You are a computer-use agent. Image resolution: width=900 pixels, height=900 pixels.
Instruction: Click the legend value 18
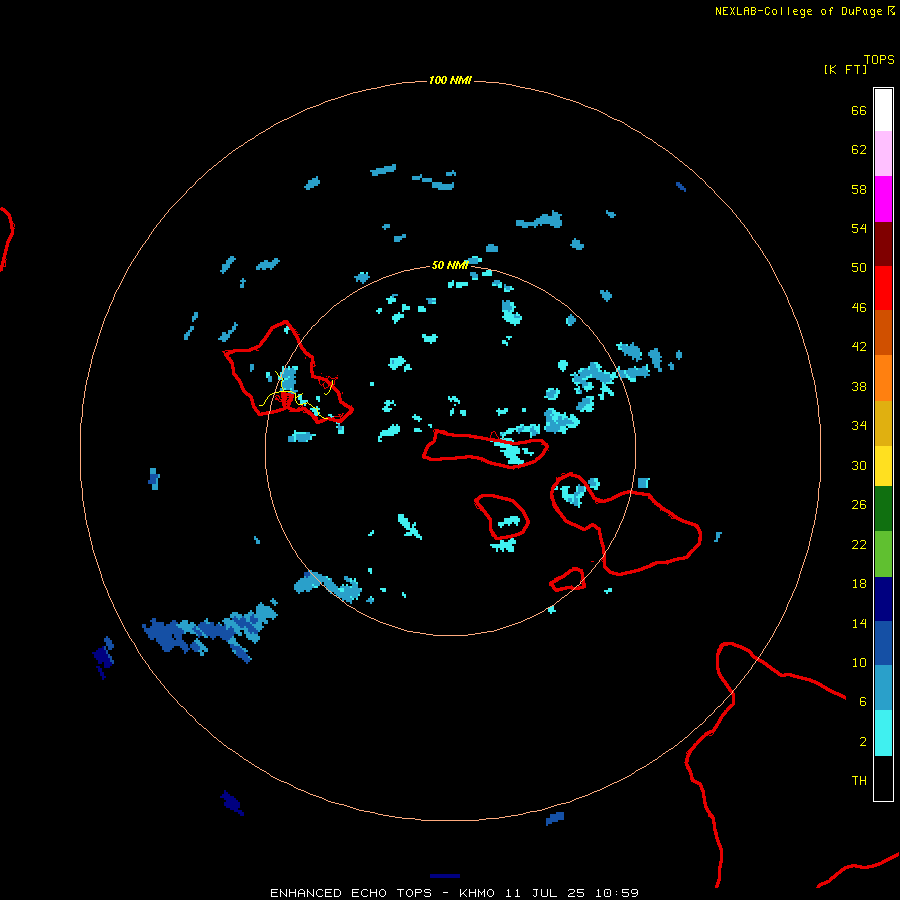pos(859,584)
